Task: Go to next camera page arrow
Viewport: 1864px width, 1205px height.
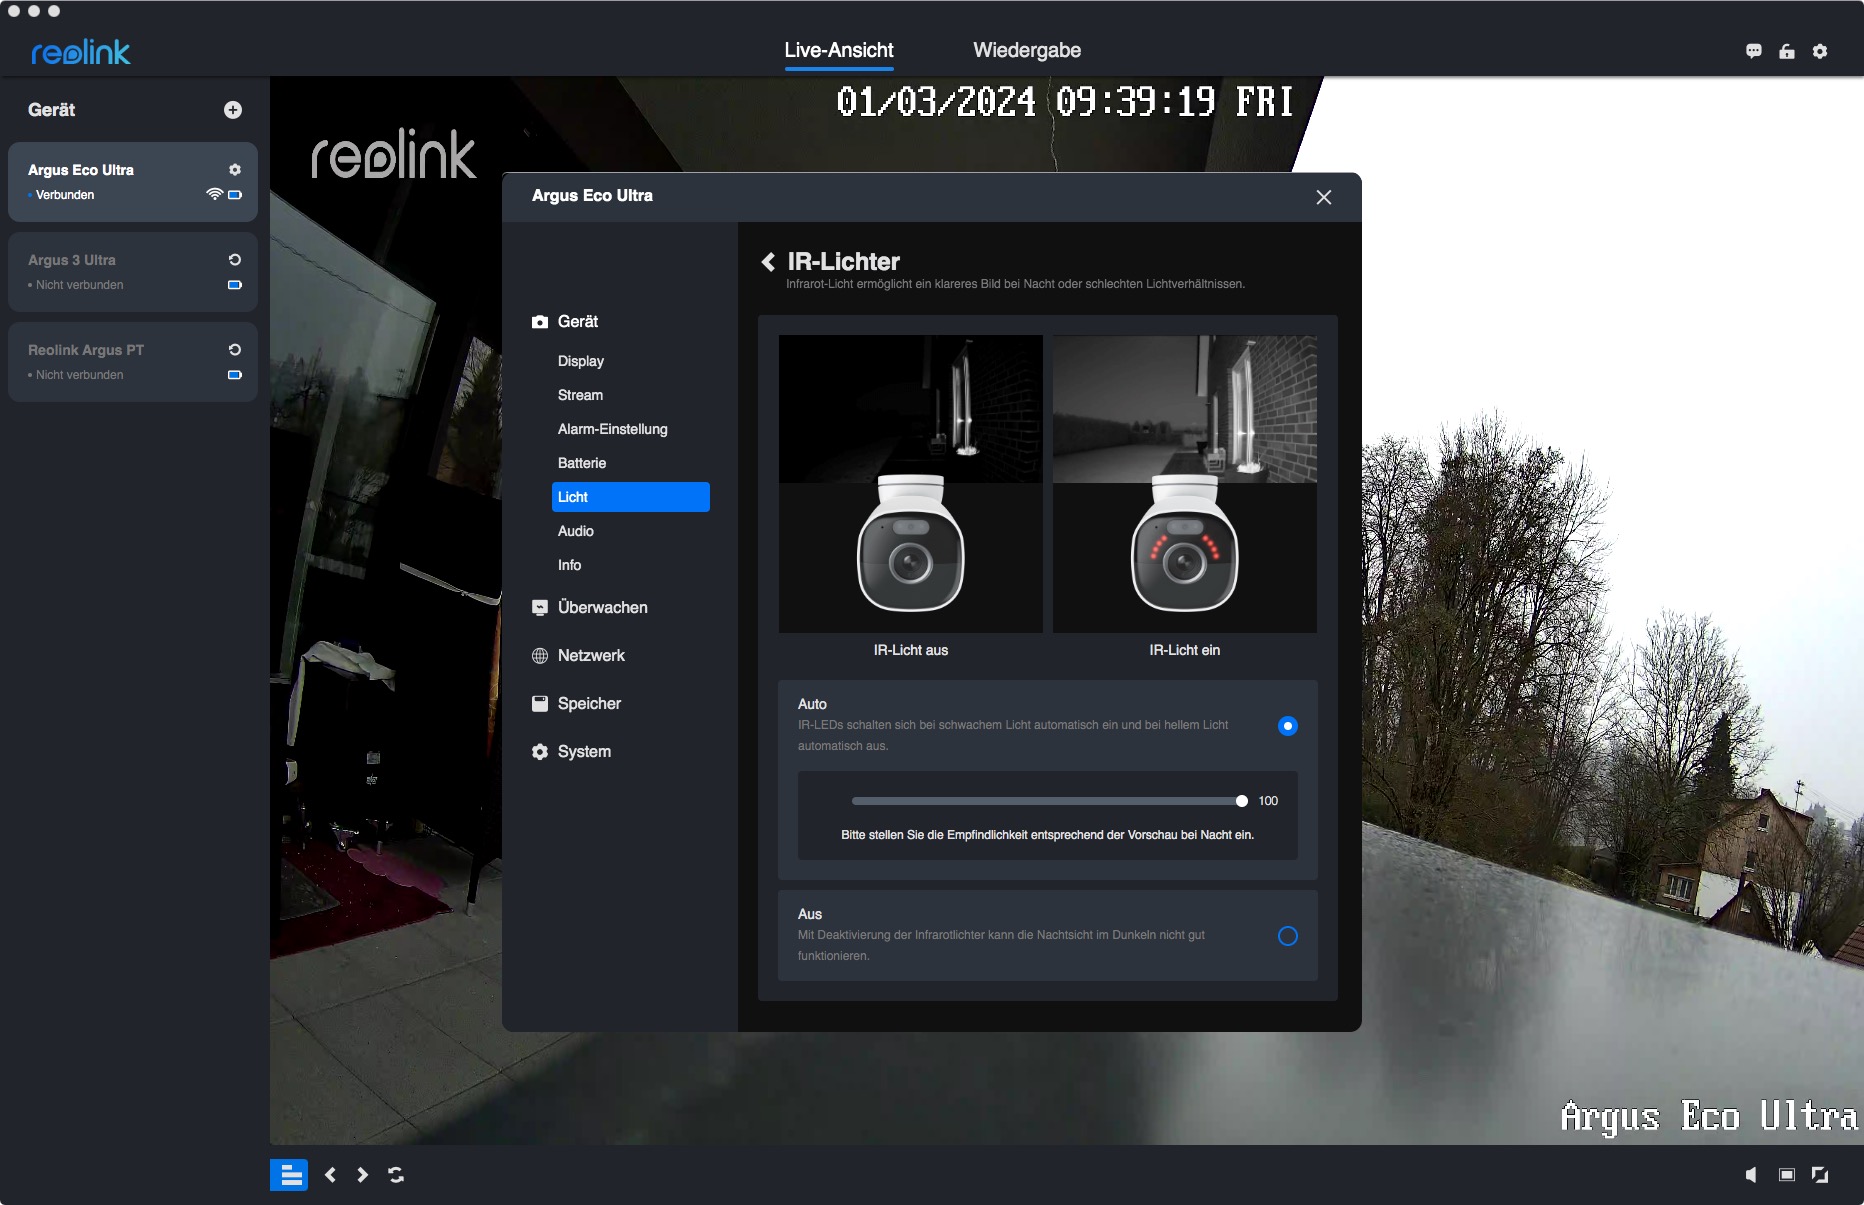Action: (363, 1175)
